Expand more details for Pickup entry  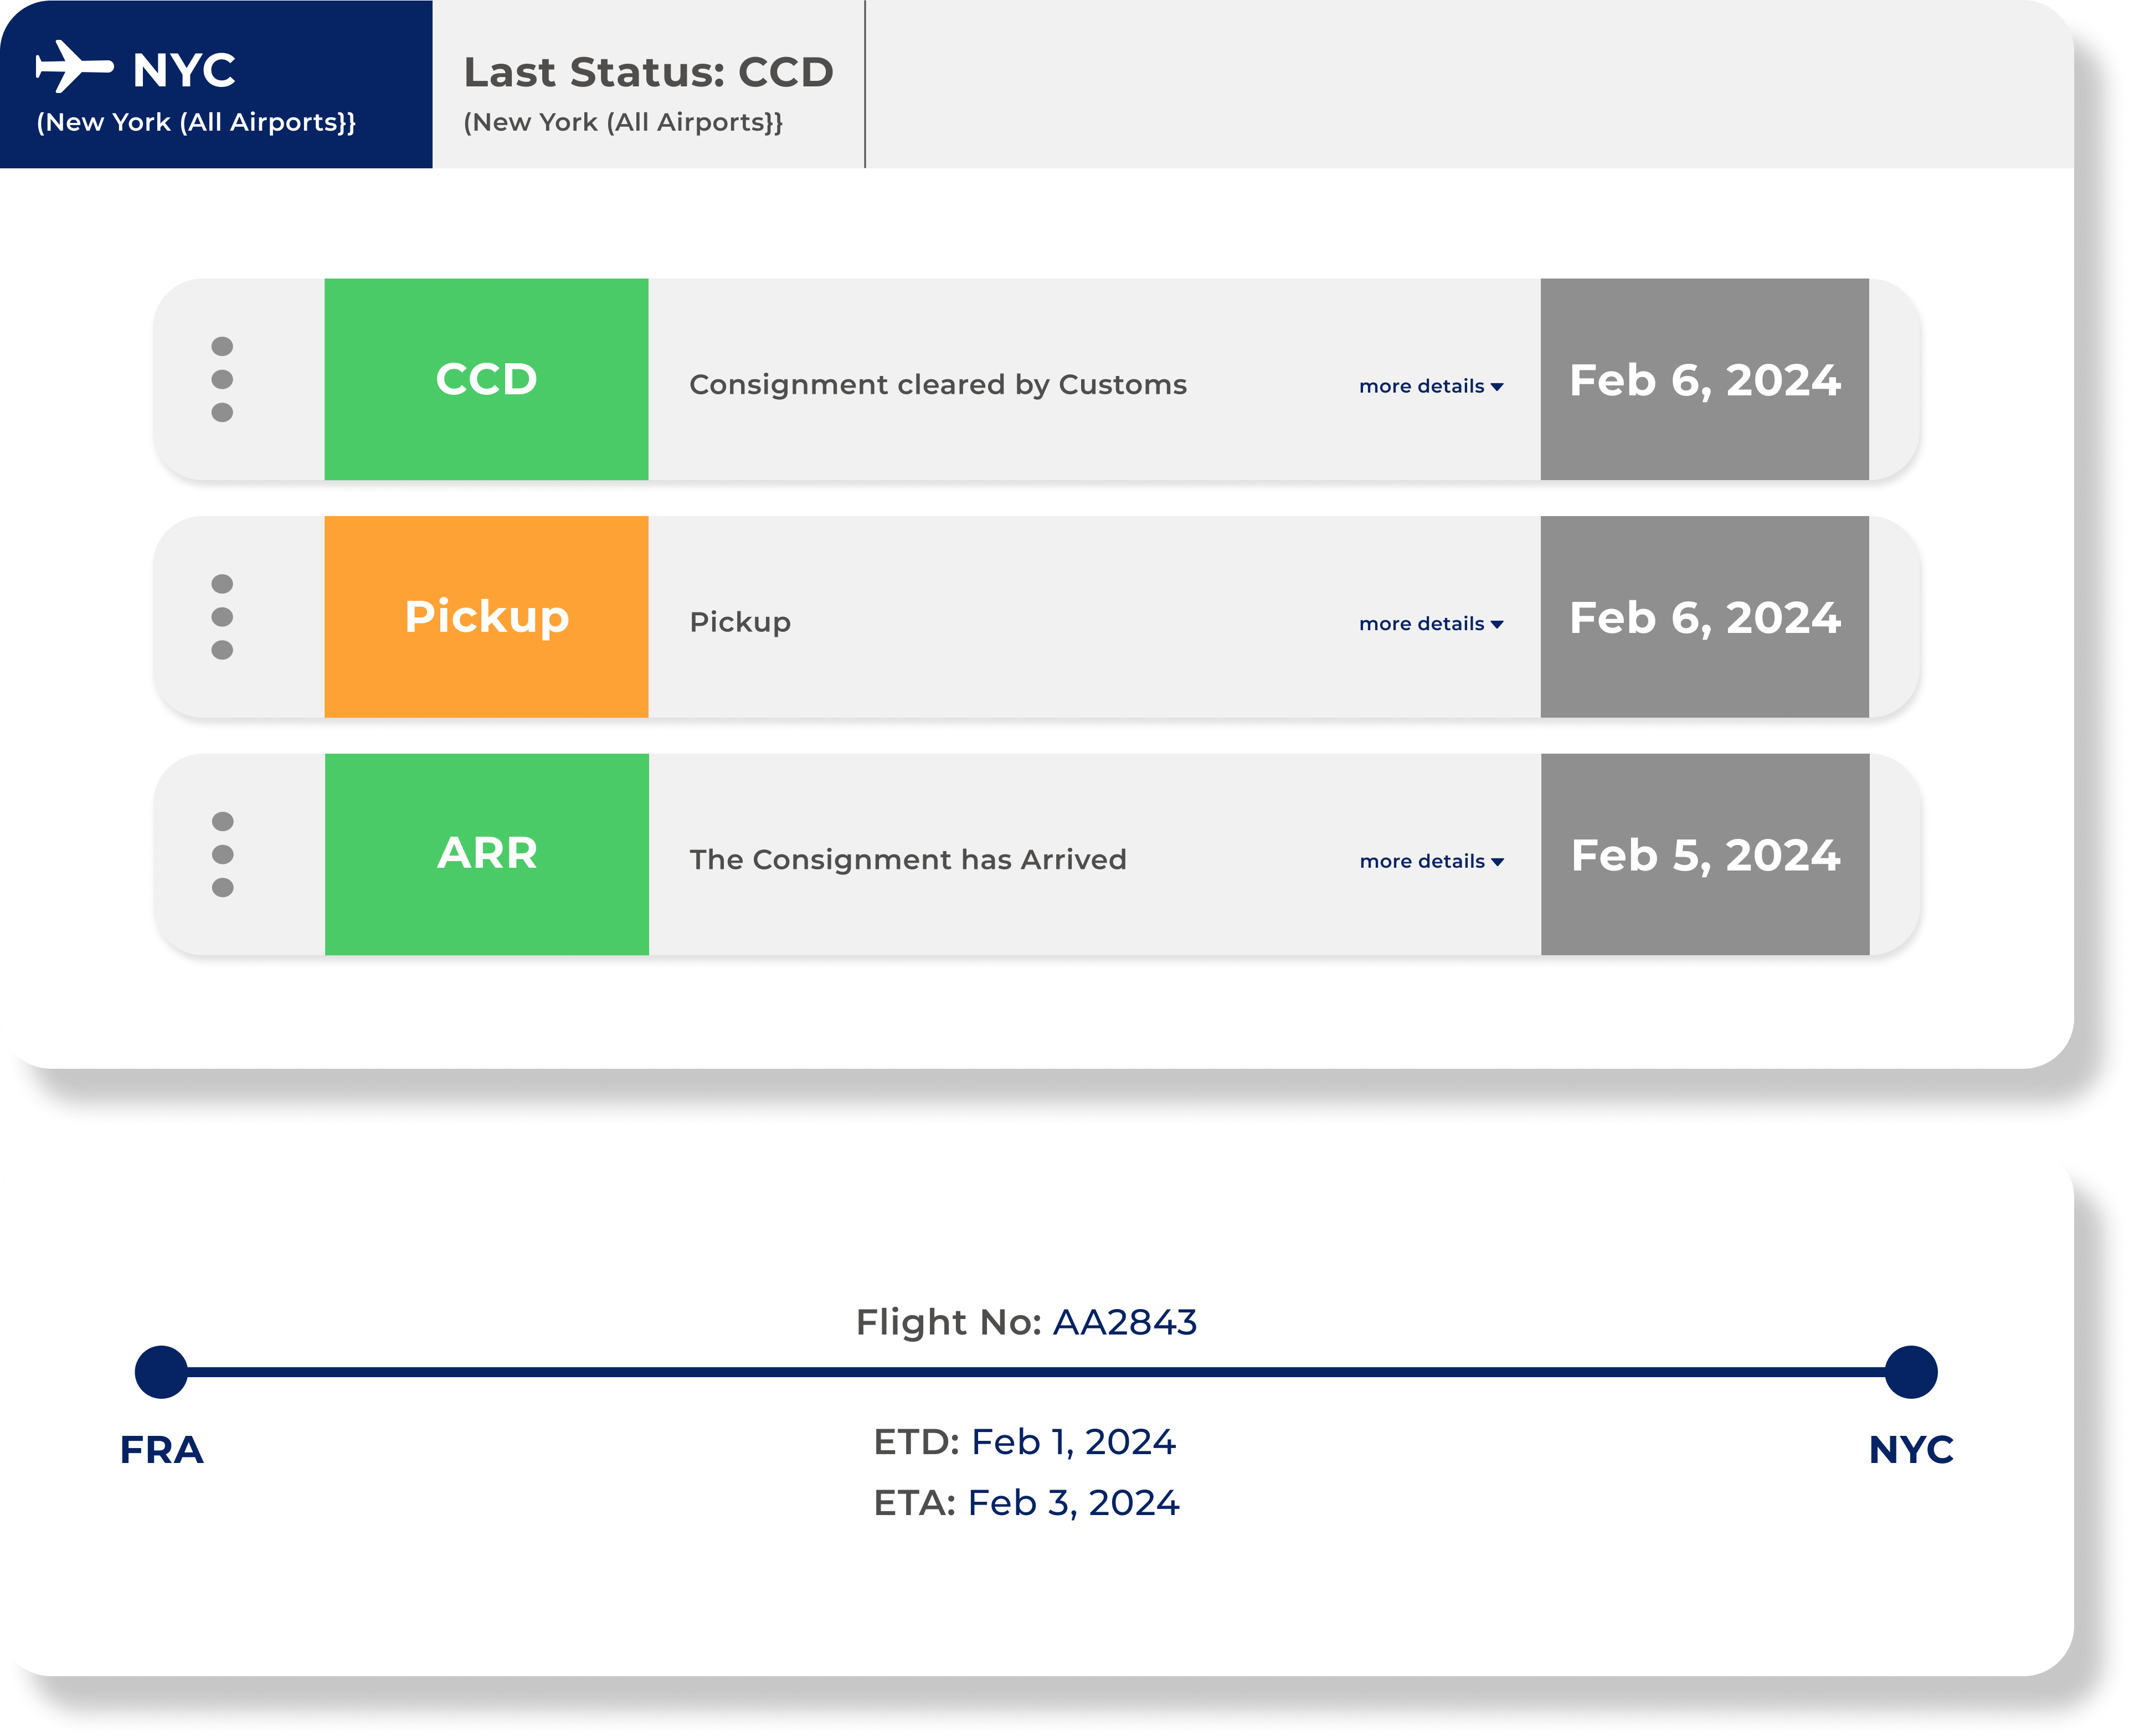point(1431,624)
